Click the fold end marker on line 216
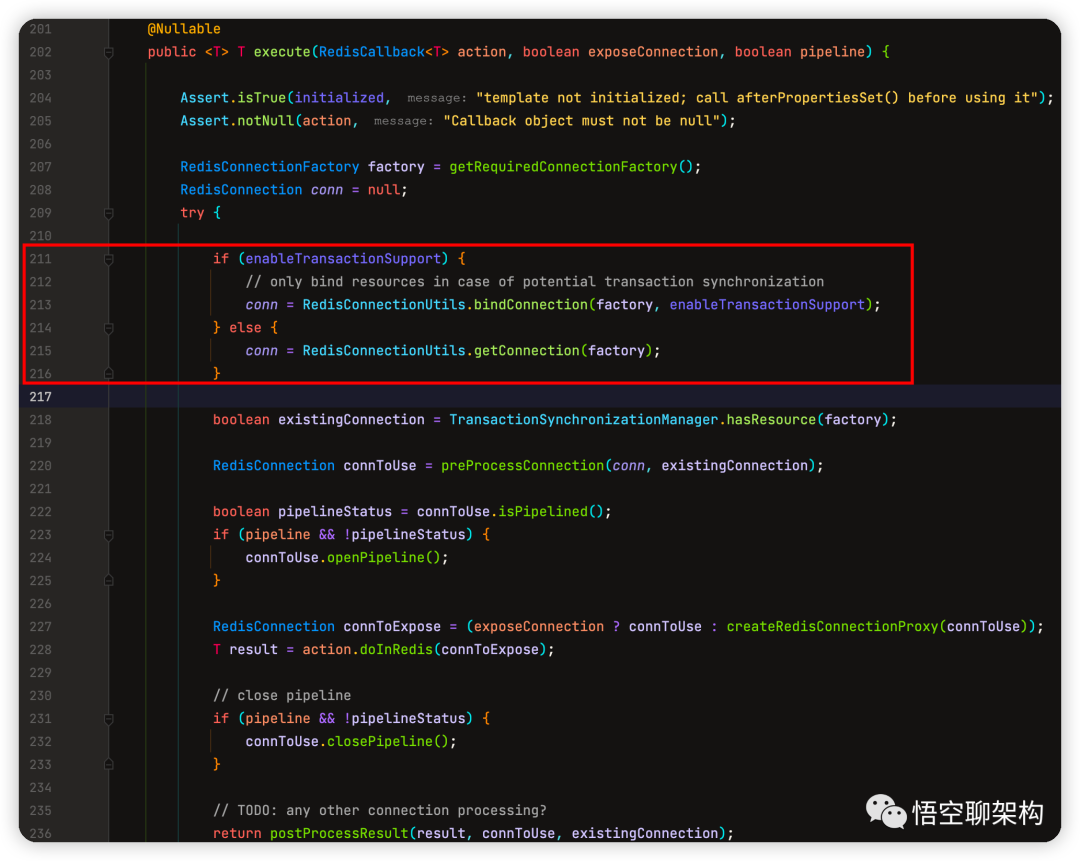Image resolution: width=1080 pixels, height=861 pixels. pyautogui.click(x=109, y=374)
